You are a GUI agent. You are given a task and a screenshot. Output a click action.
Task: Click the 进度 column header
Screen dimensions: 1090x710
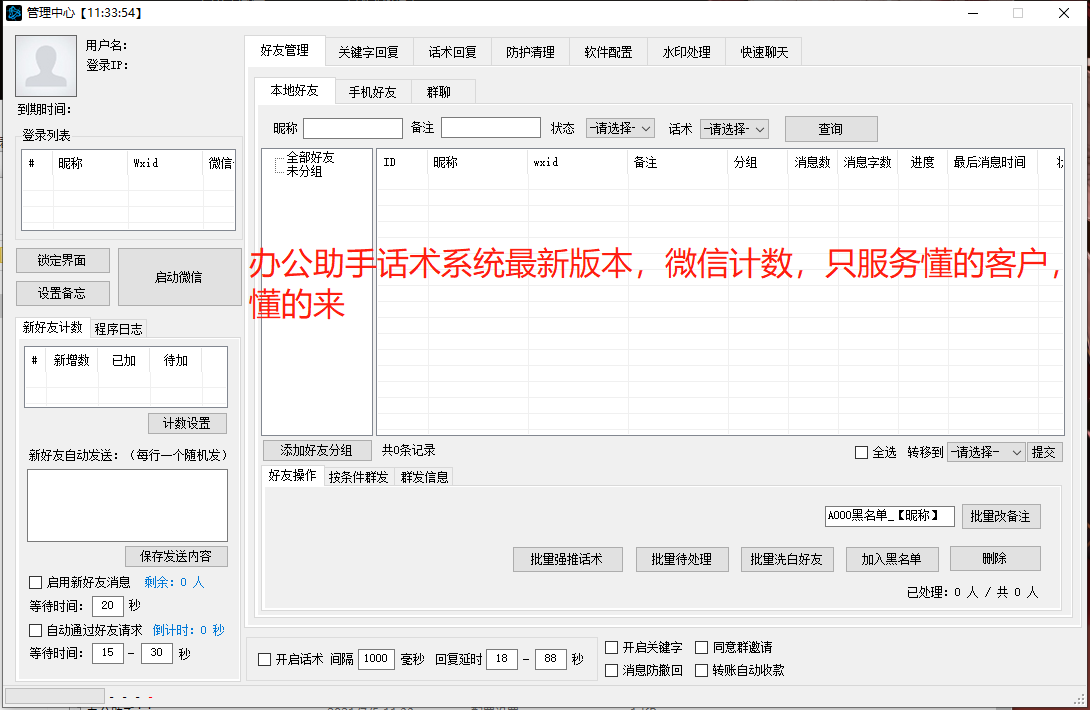tap(922, 162)
